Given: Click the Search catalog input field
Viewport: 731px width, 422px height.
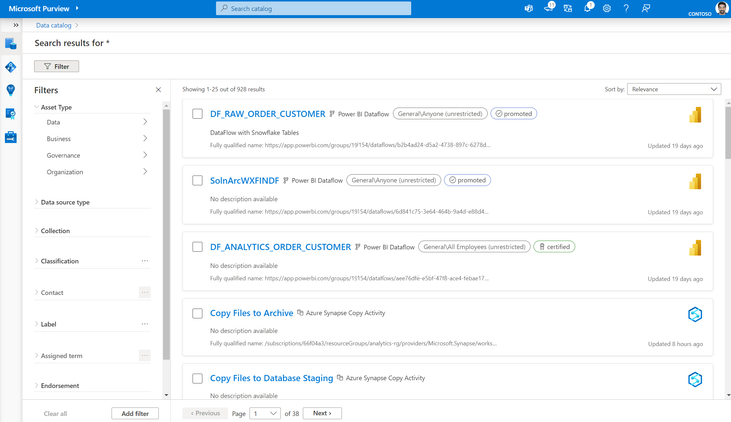Looking at the screenshot, I should point(313,8).
